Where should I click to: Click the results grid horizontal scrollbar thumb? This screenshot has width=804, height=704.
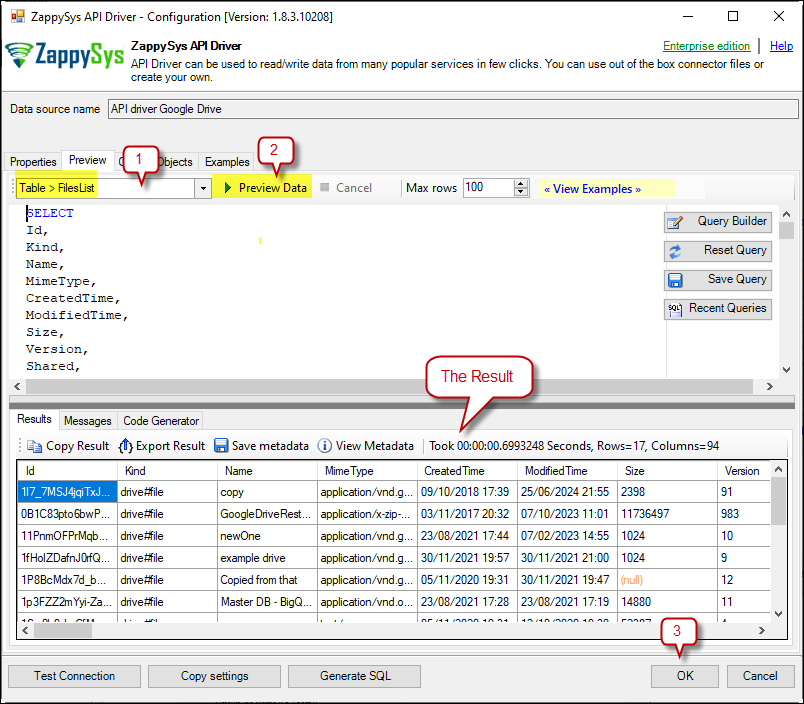point(63,630)
